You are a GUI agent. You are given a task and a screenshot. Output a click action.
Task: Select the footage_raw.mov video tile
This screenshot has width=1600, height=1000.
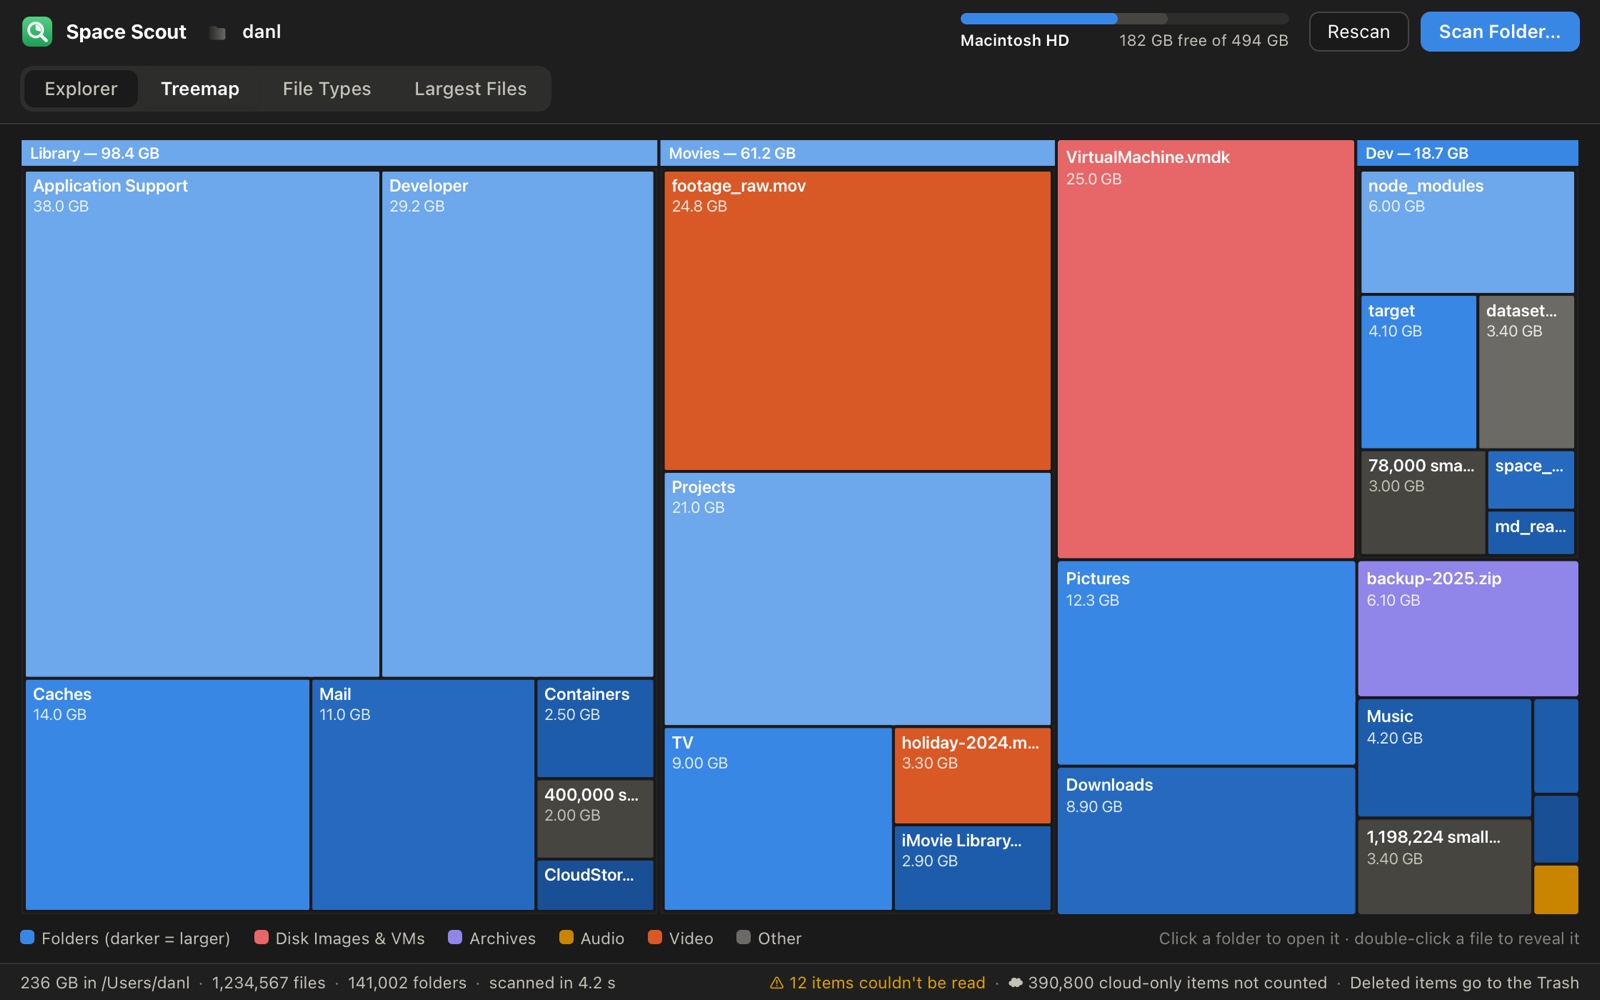point(857,321)
